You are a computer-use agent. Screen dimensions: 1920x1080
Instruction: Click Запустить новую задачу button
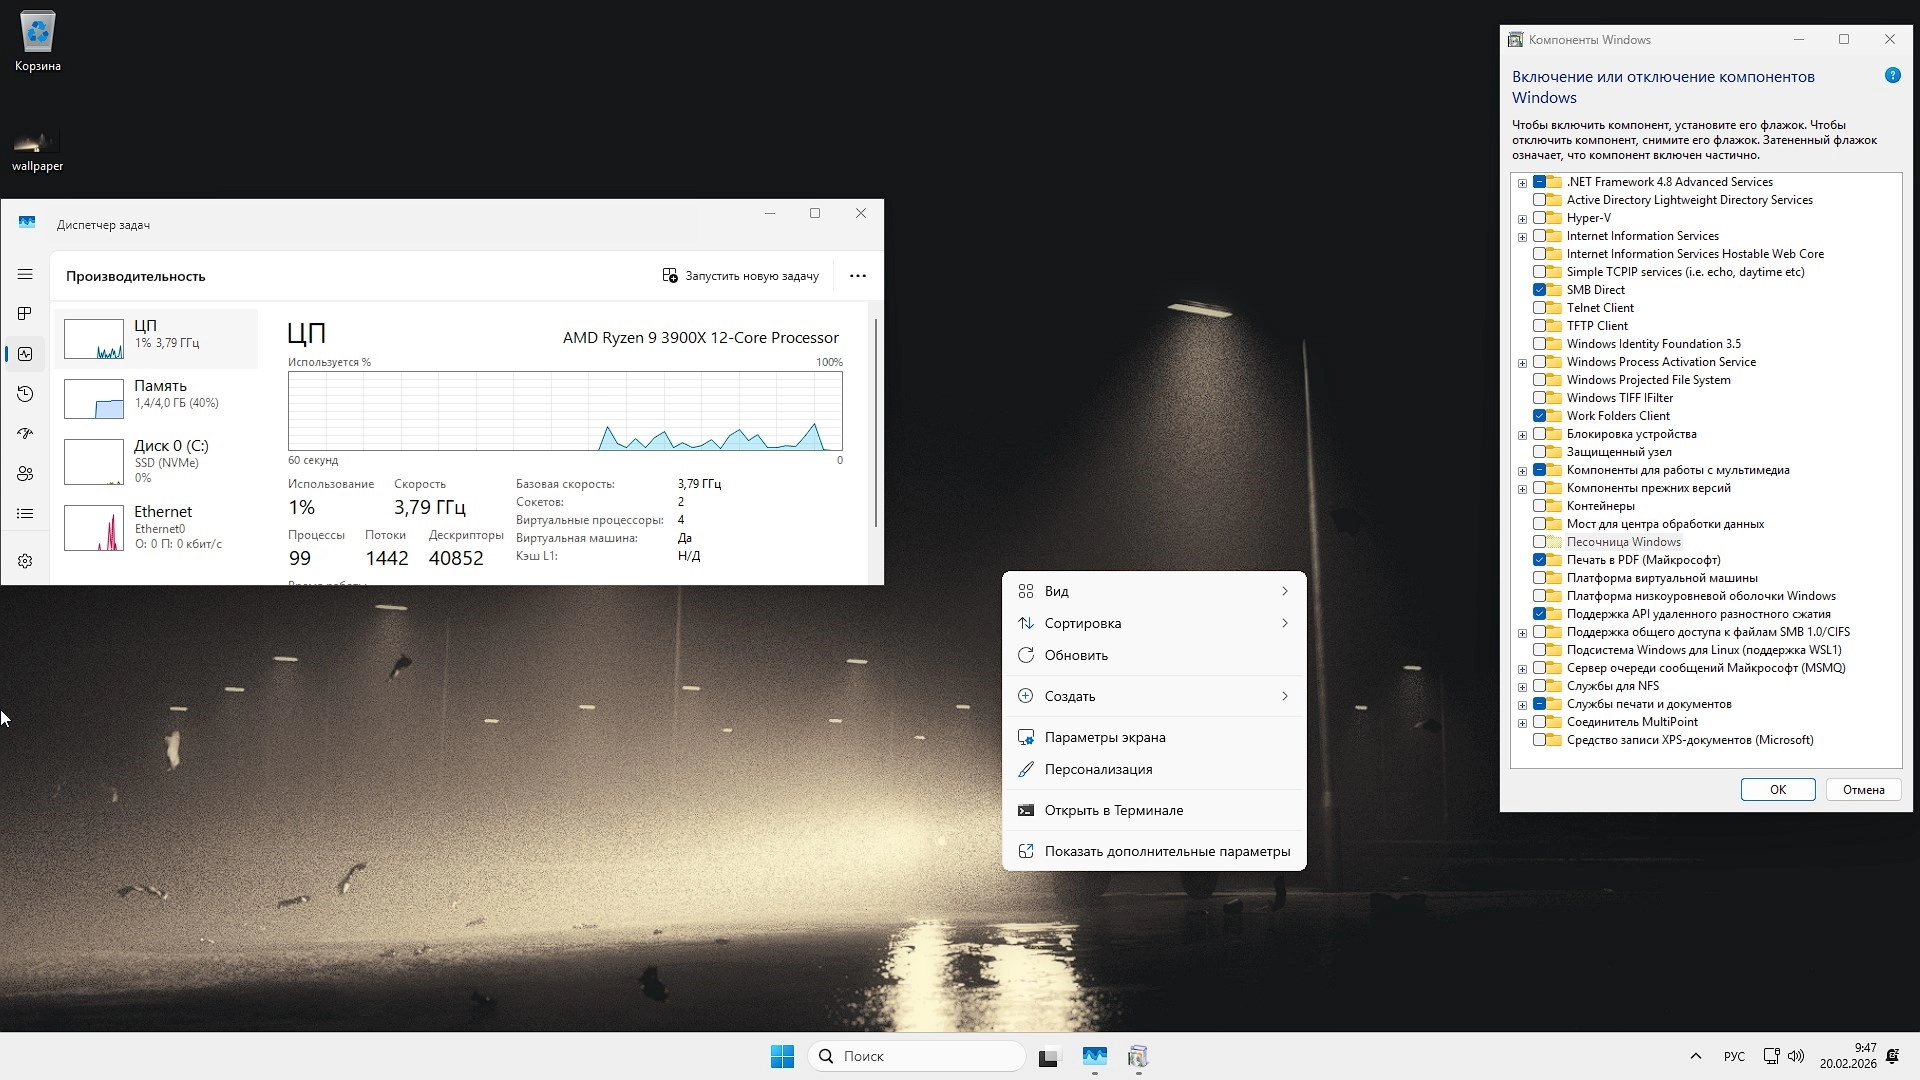coord(740,276)
